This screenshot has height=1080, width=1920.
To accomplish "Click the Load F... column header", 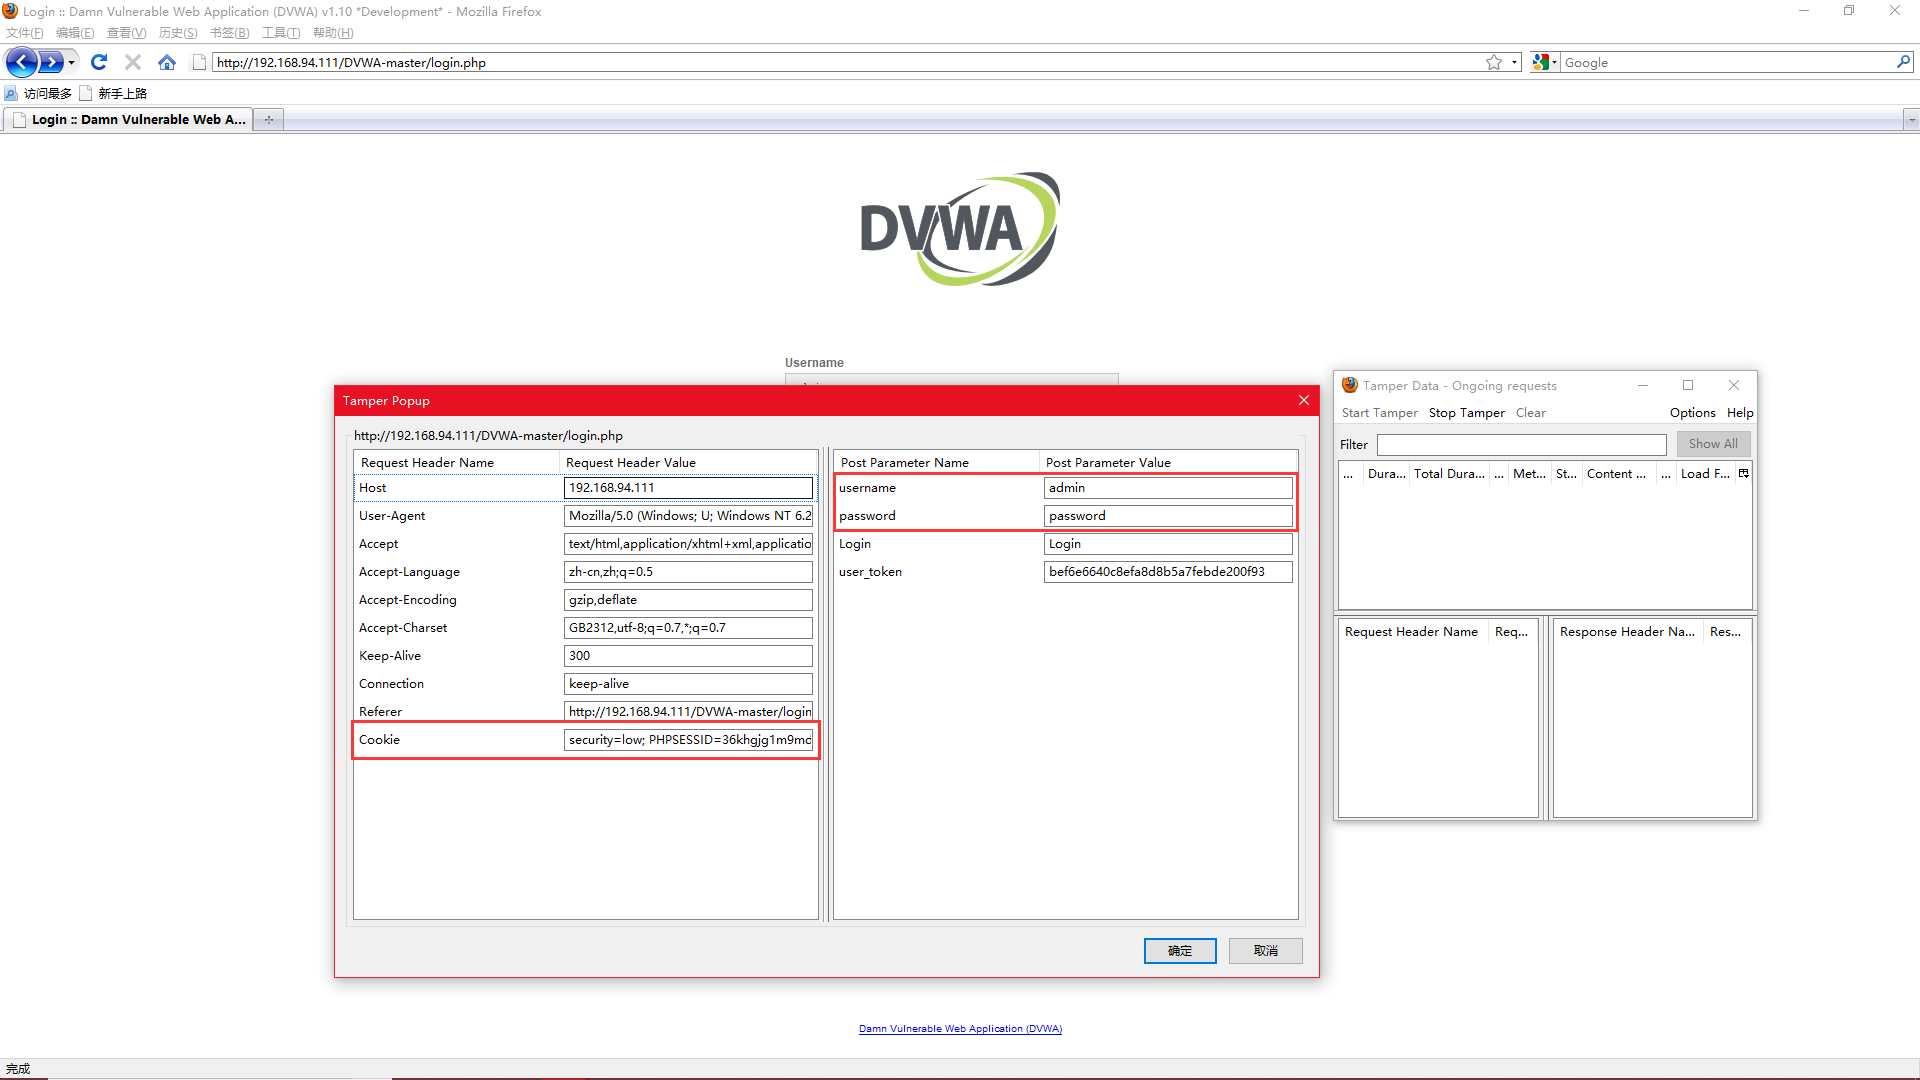I will (x=1705, y=474).
